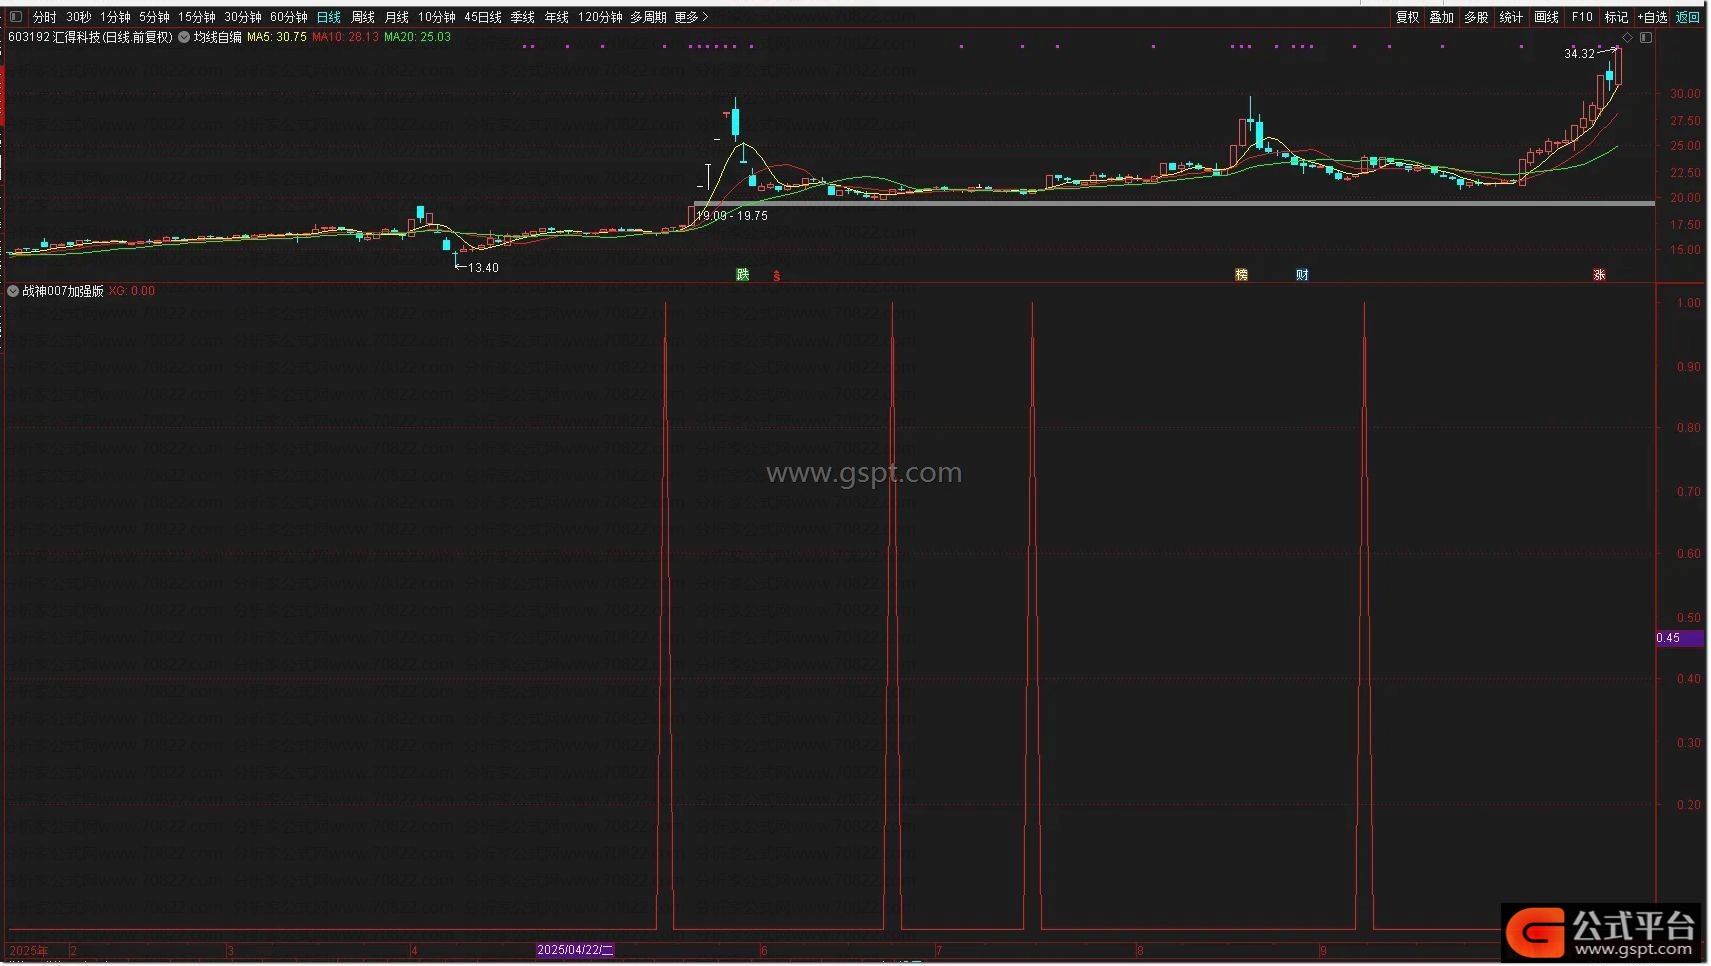
Task: Click the diamond icon above the price axis
Action: coord(1627,38)
